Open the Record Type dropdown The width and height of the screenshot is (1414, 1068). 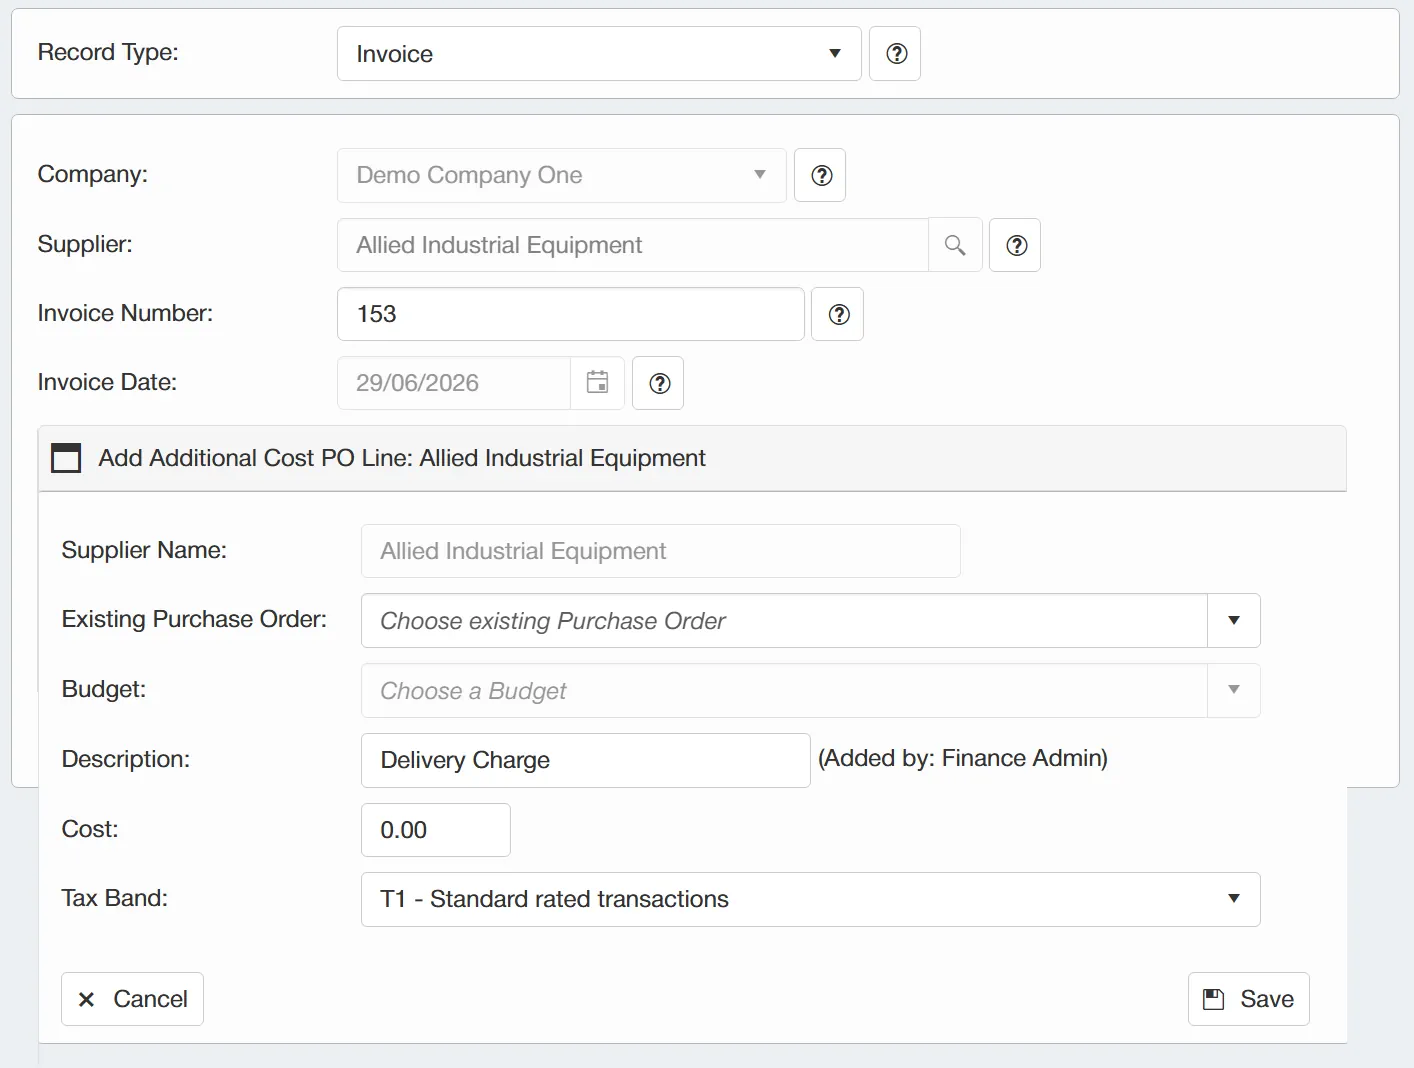point(599,54)
